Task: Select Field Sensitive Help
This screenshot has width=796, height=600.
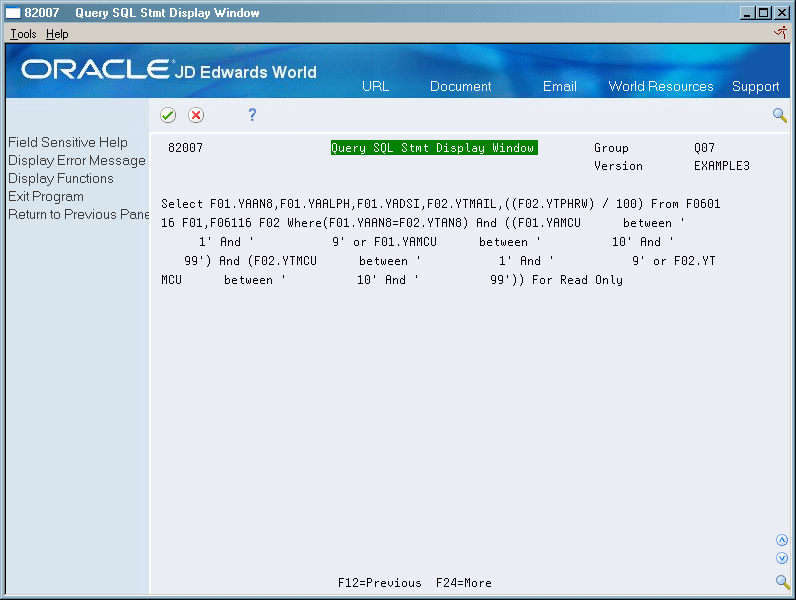Action: click(x=68, y=143)
